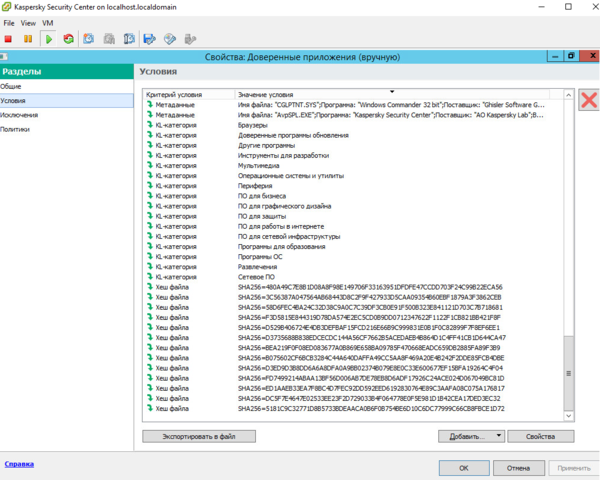The height and width of the screenshot is (480, 600).
Task: Switch to the Исключения section
Action: pos(18,115)
